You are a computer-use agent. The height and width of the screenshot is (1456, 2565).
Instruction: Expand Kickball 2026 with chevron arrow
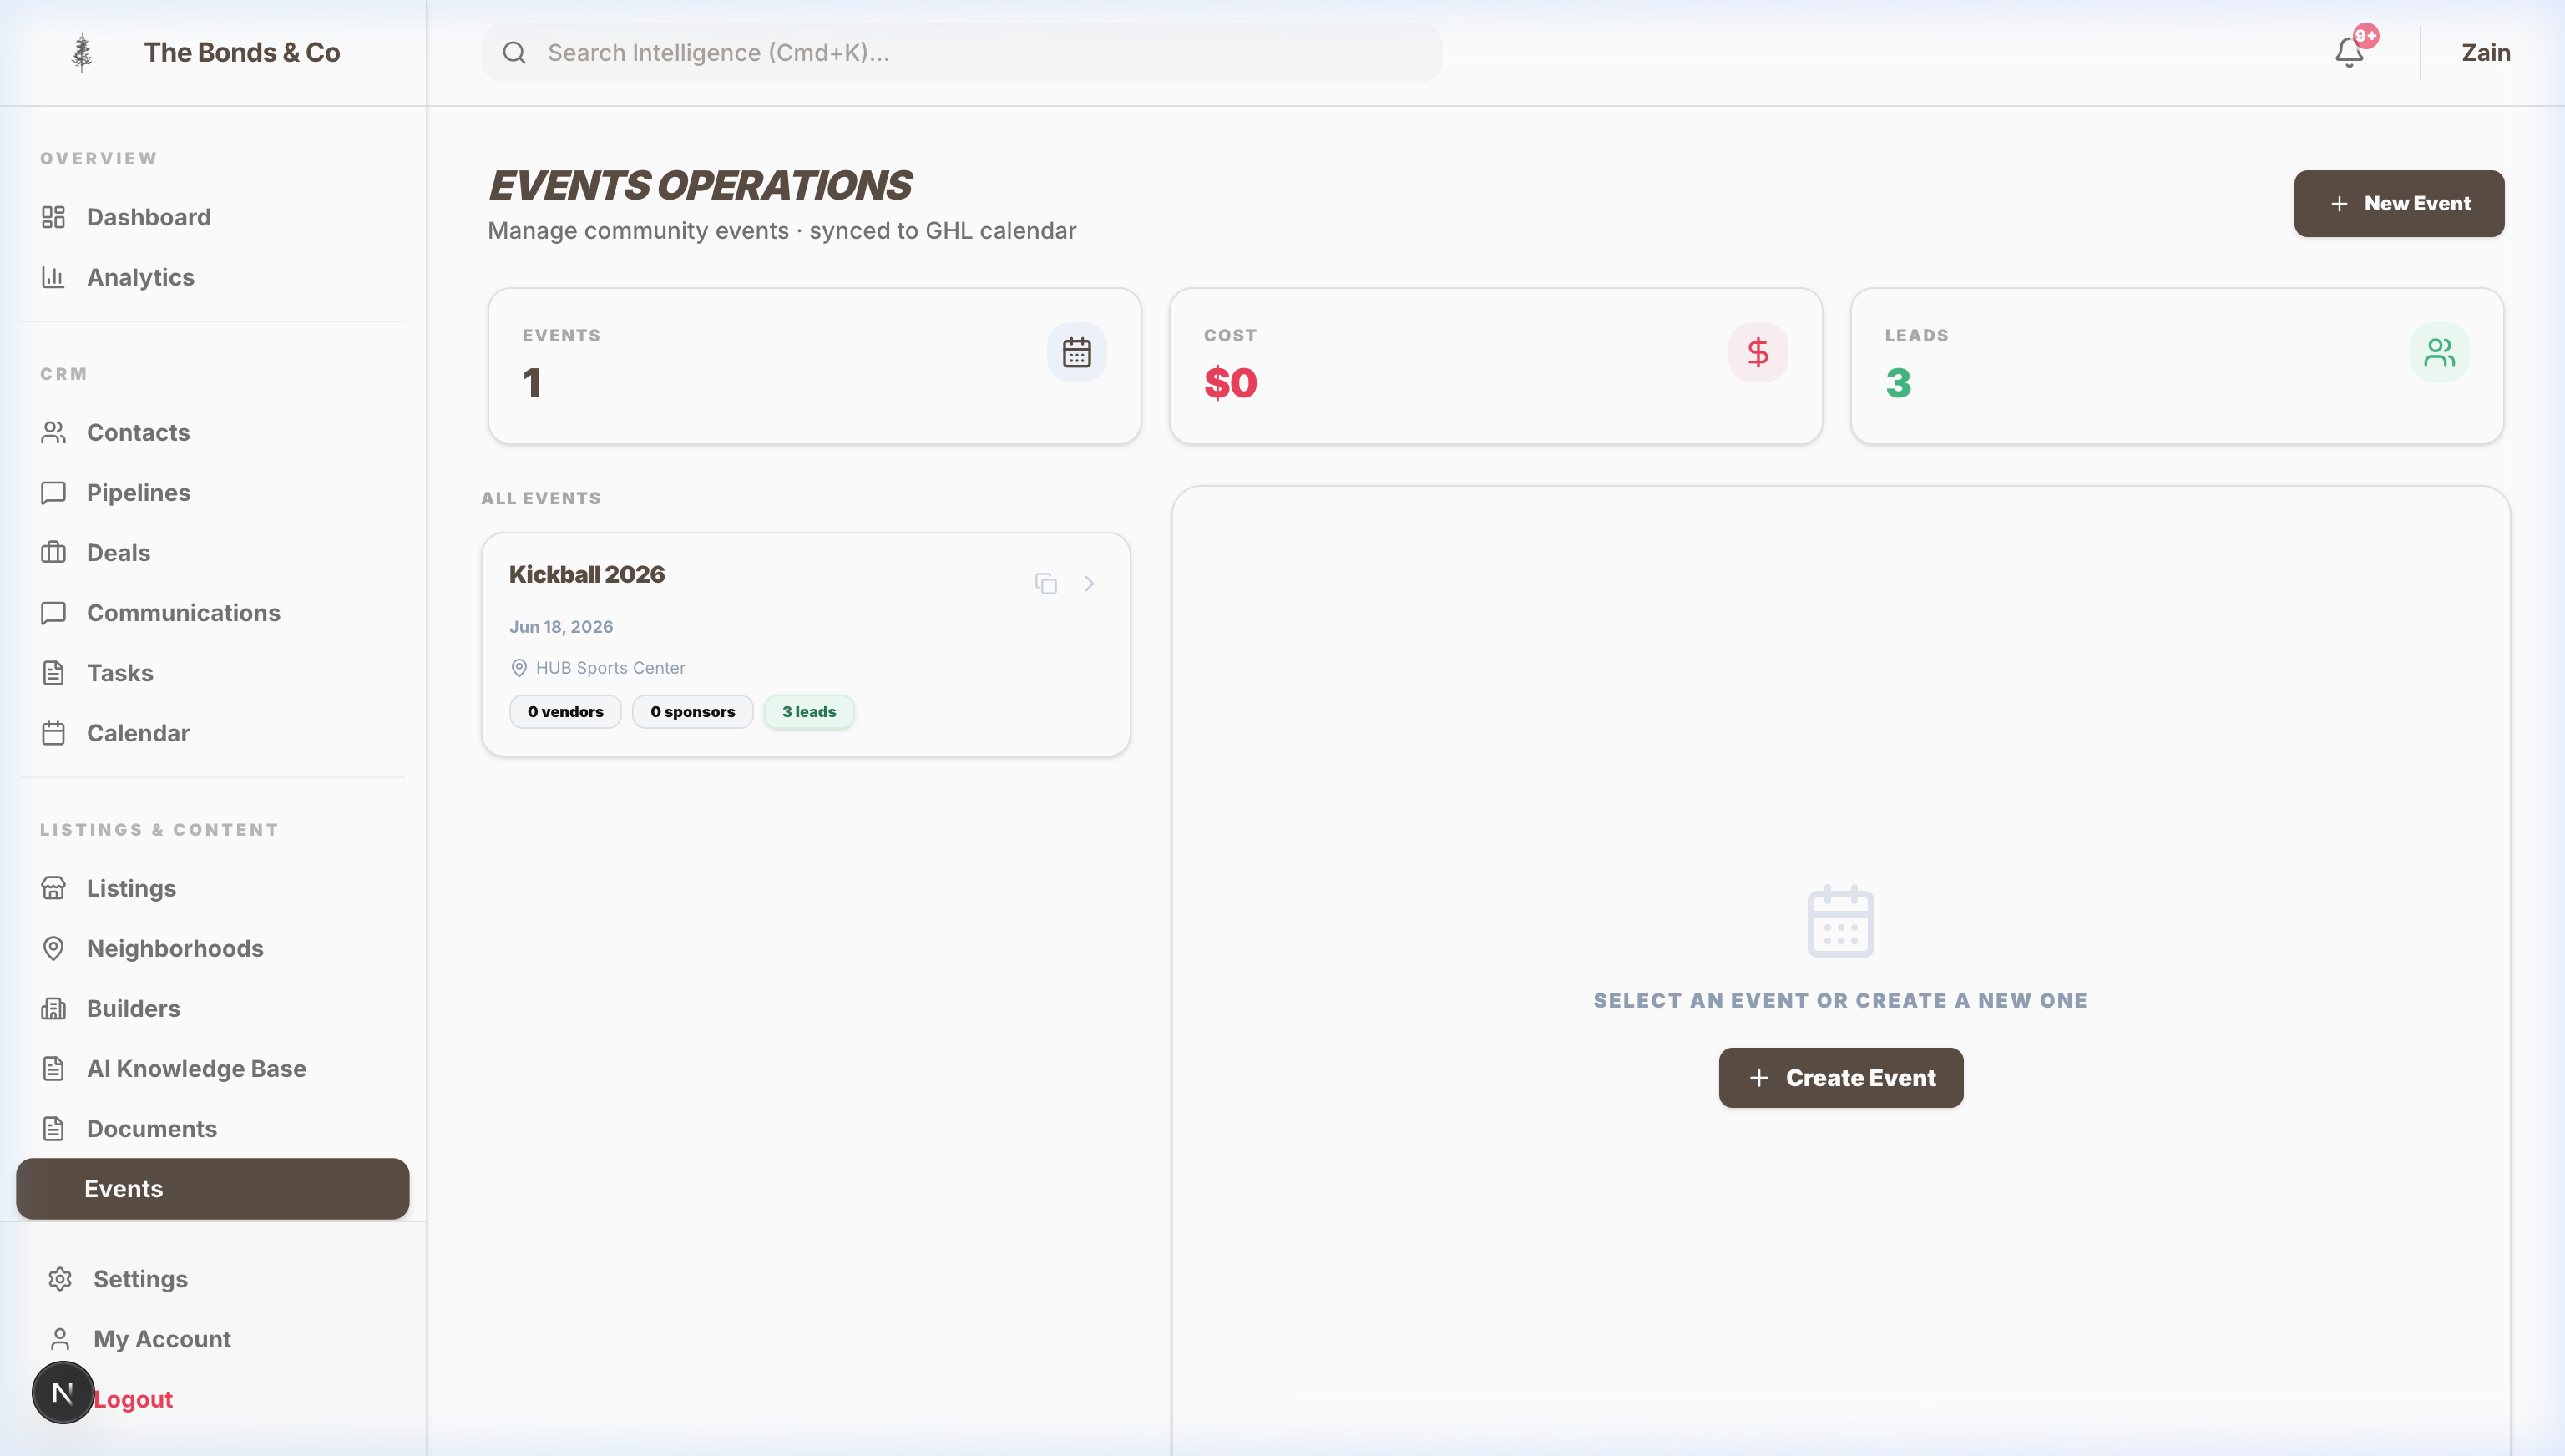click(1089, 583)
